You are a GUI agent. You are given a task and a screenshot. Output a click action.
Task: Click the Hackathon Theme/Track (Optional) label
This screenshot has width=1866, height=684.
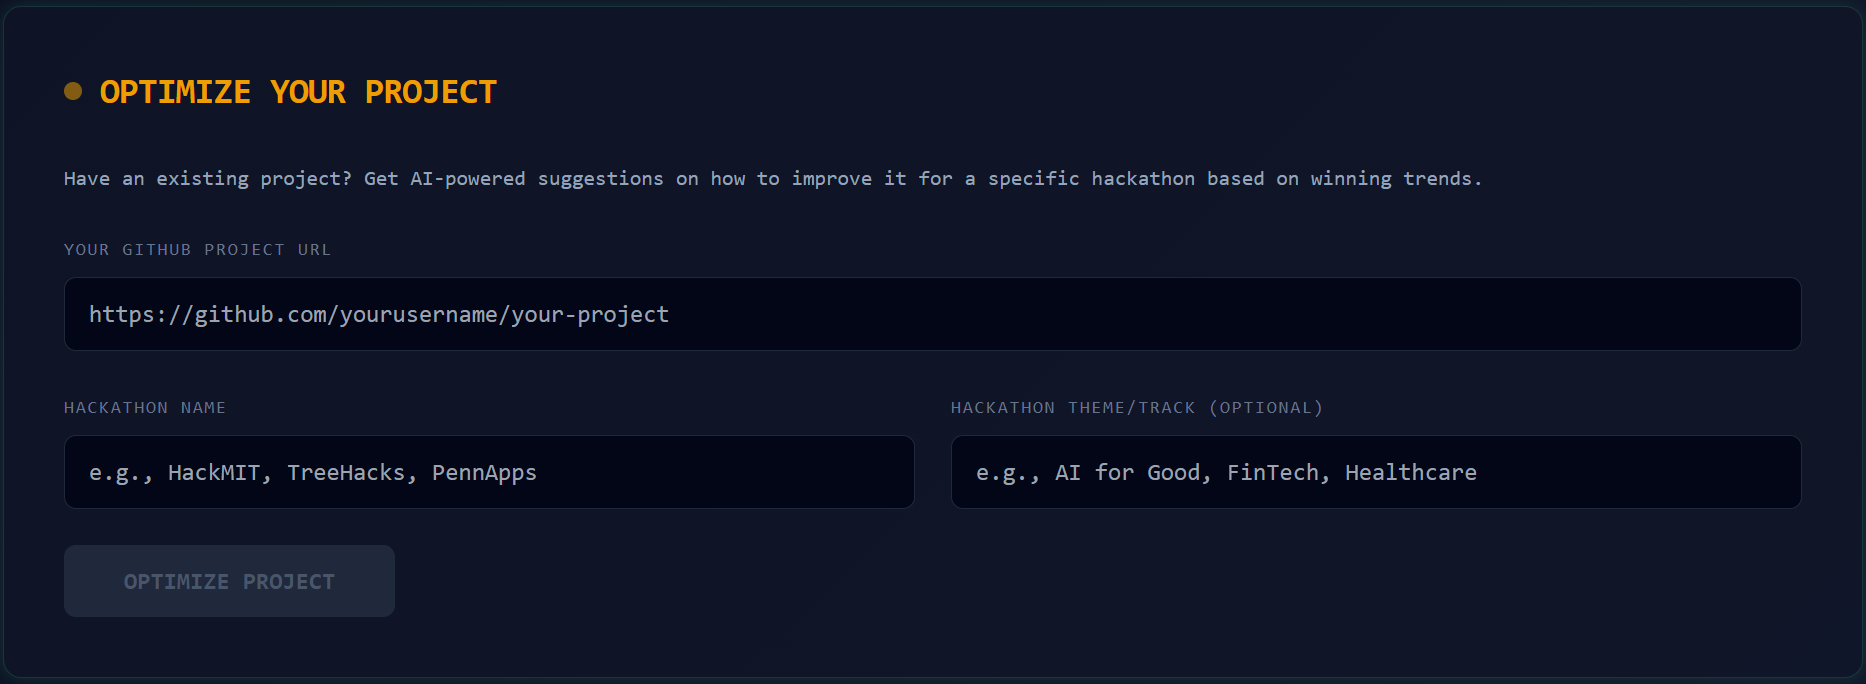pos(1137,407)
